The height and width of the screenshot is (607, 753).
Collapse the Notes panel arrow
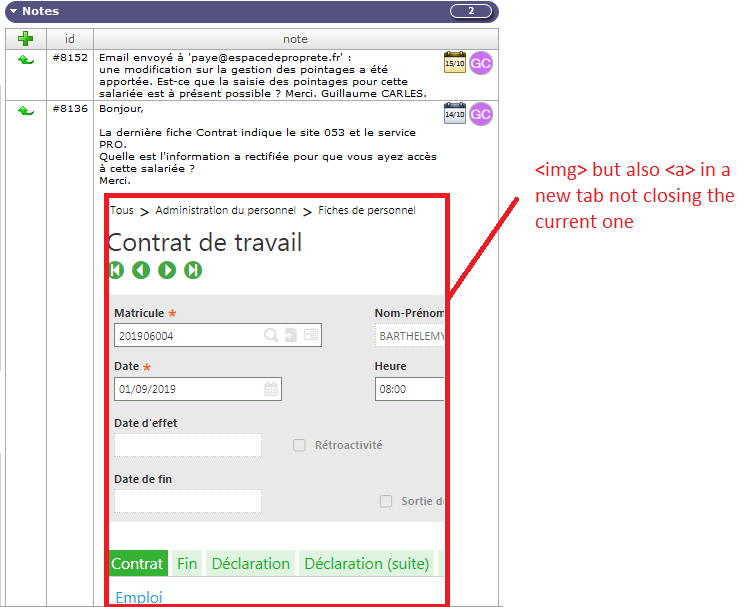pos(13,11)
